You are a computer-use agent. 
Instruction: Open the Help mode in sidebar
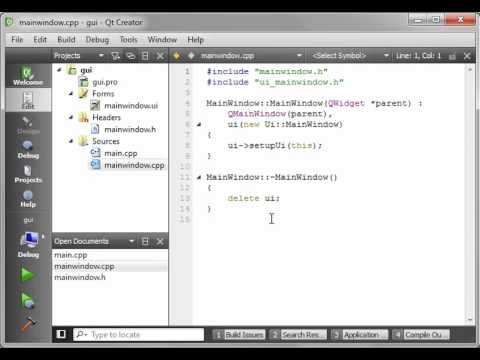click(28, 199)
